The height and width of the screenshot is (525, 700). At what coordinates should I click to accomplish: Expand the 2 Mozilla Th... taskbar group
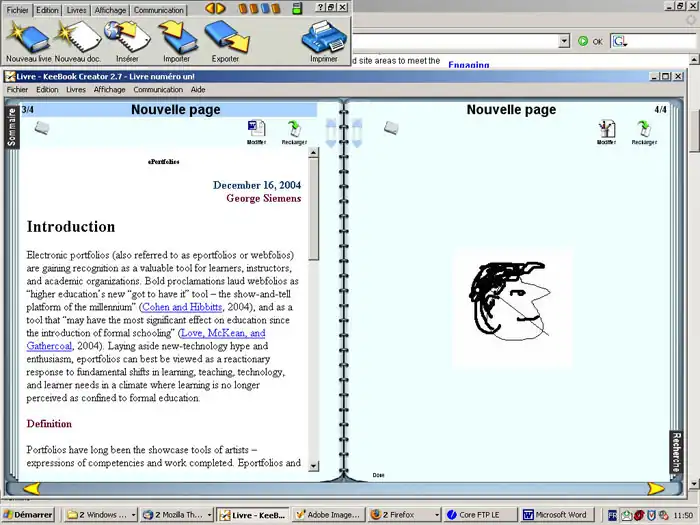(x=209, y=515)
